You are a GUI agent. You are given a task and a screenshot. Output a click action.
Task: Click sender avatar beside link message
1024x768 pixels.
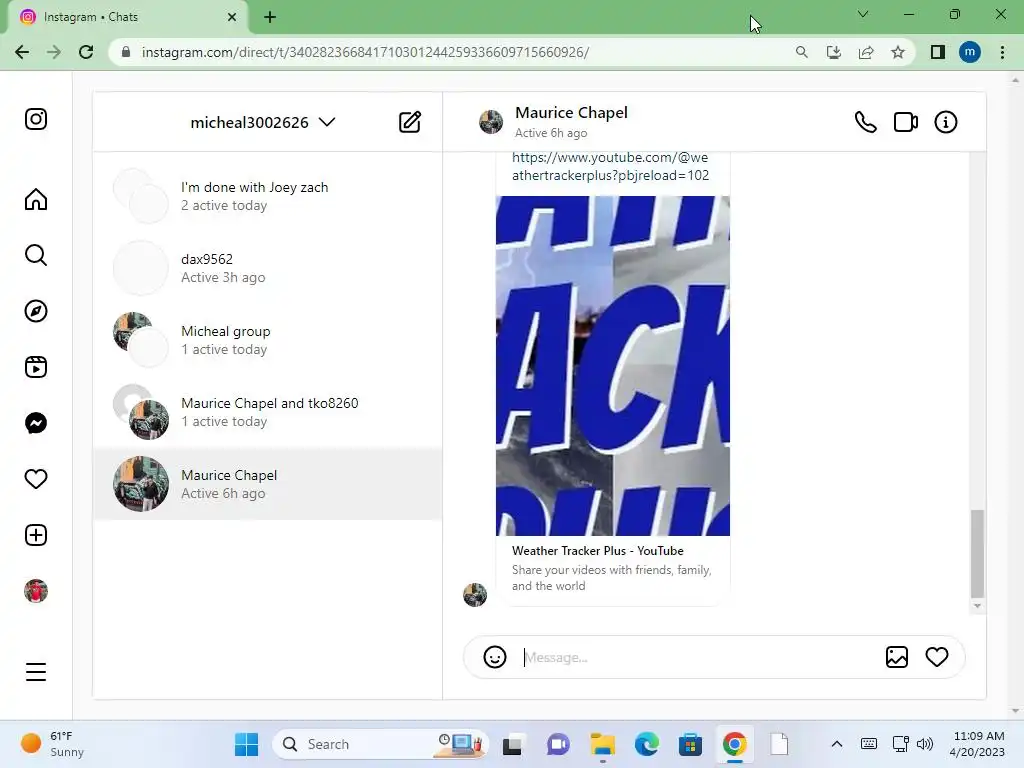pos(475,595)
